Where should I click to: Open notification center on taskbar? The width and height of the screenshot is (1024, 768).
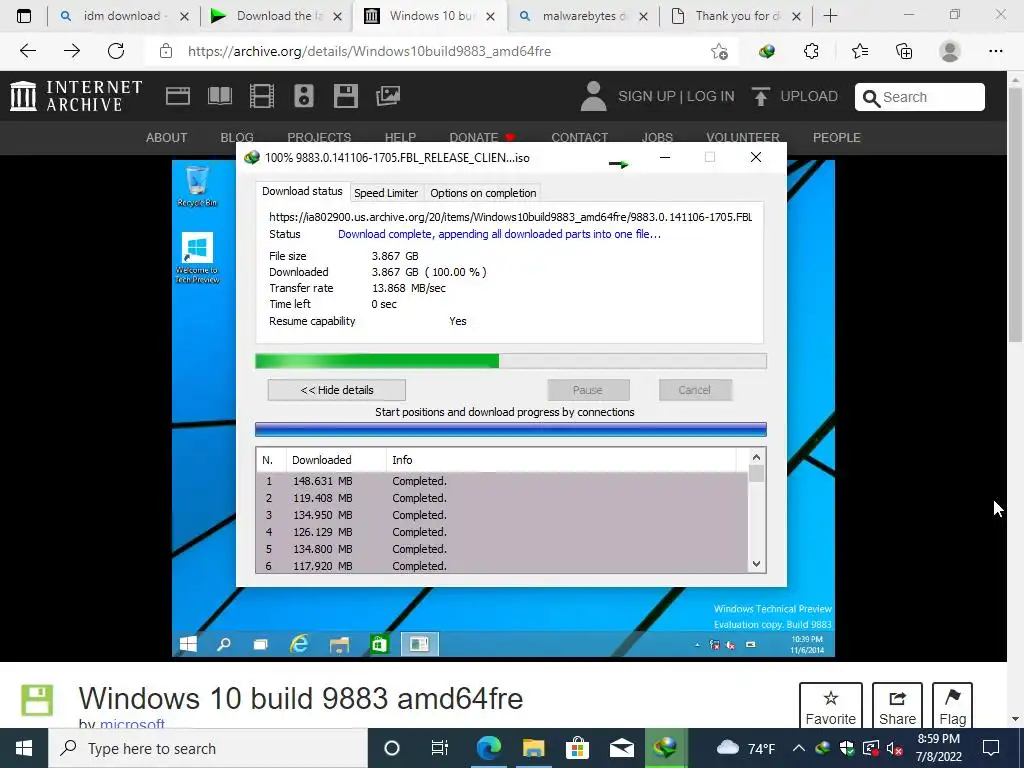(x=991, y=748)
